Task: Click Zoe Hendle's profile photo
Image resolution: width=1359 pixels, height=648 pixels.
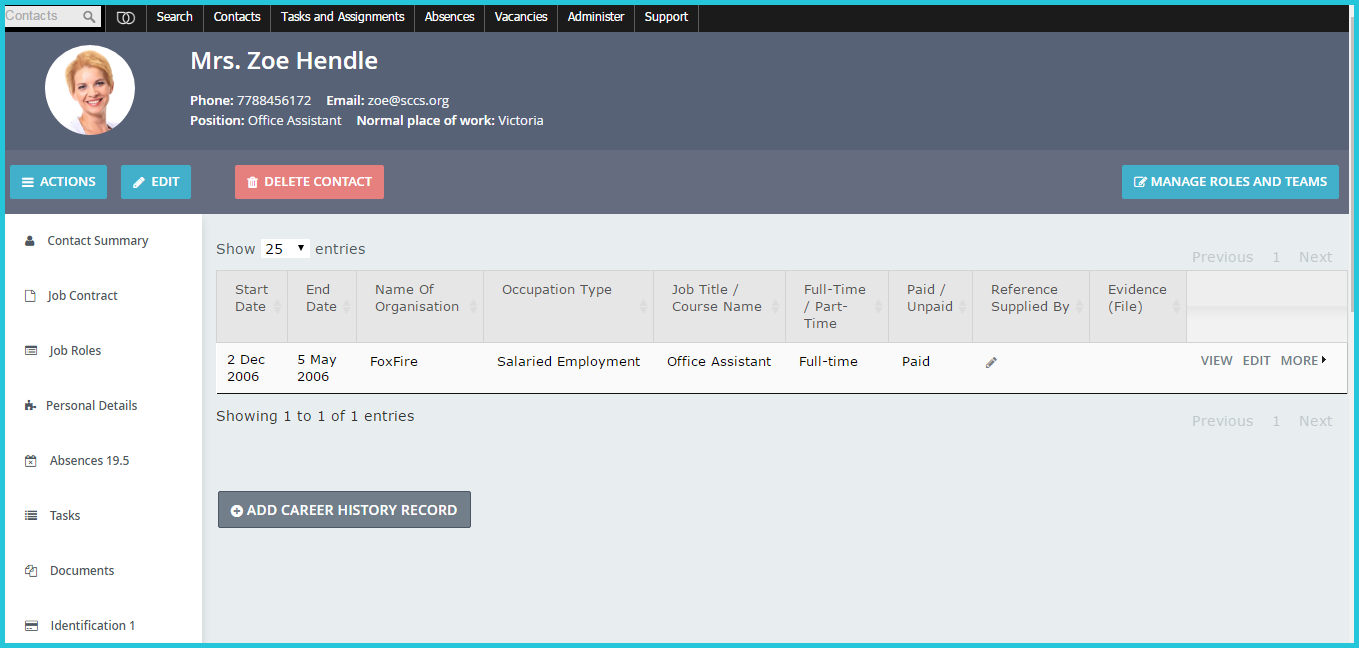Action: [90, 90]
